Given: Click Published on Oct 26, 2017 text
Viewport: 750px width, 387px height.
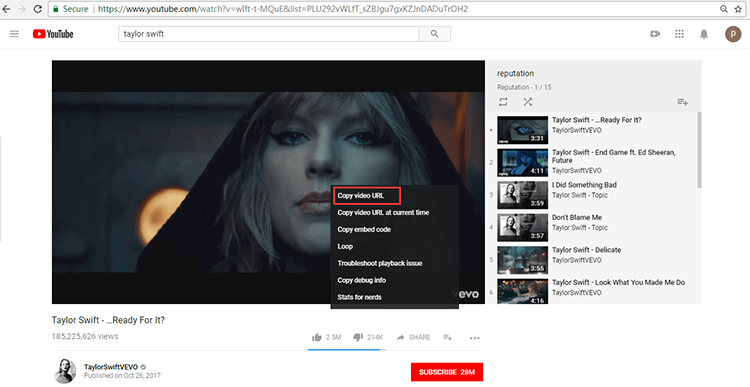Looking at the screenshot, I should (x=122, y=376).
